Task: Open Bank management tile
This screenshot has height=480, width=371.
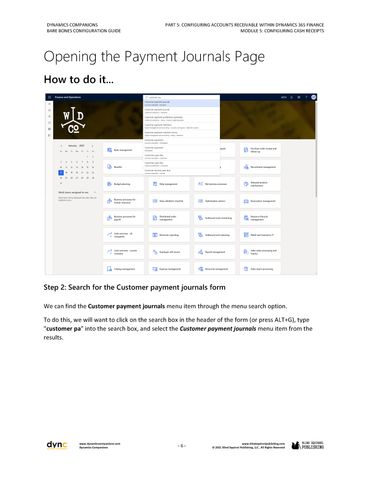Action: [x=124, y=150]
